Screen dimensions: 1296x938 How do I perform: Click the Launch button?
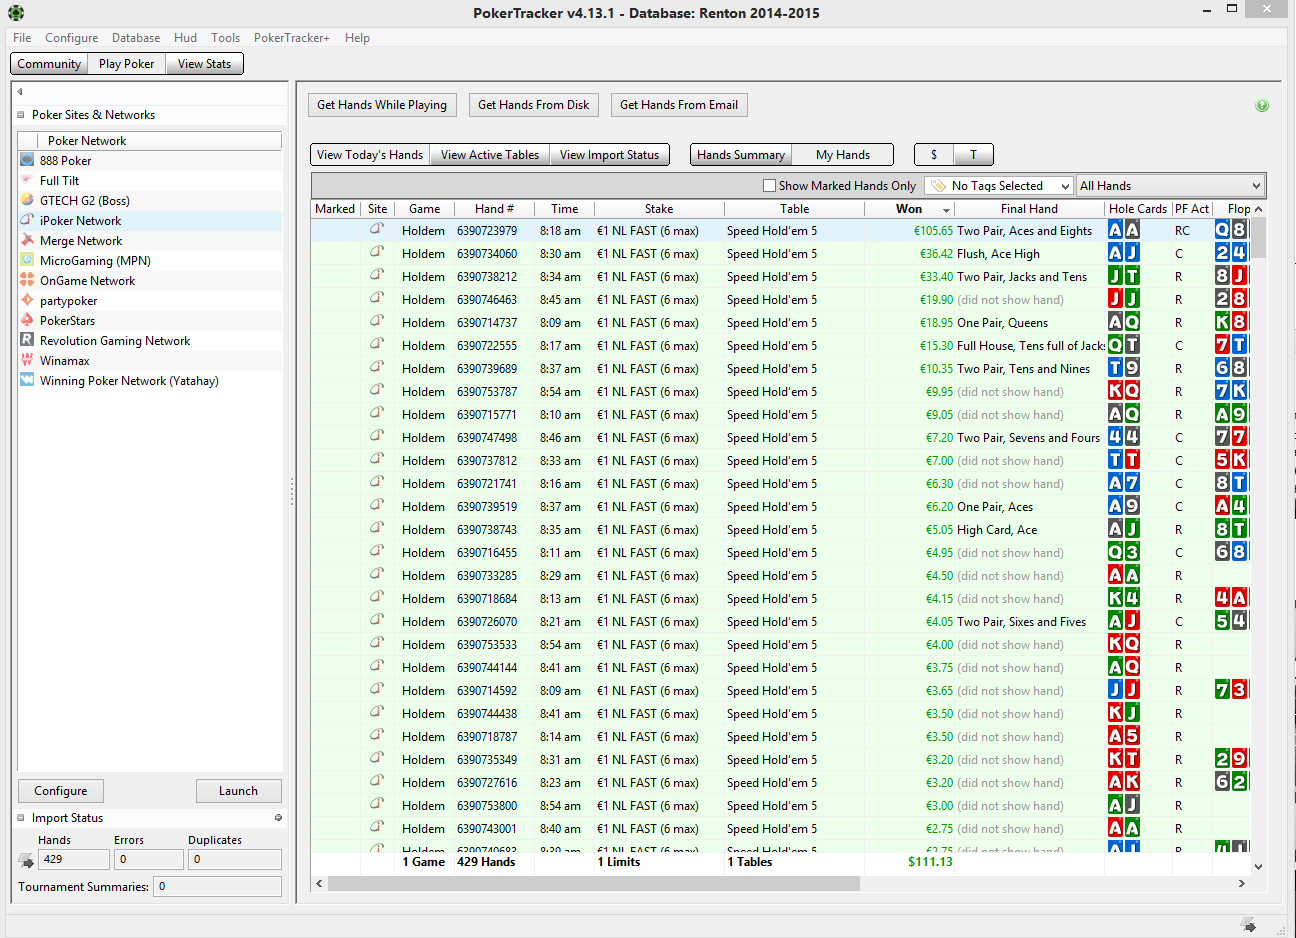coord(238,791)
